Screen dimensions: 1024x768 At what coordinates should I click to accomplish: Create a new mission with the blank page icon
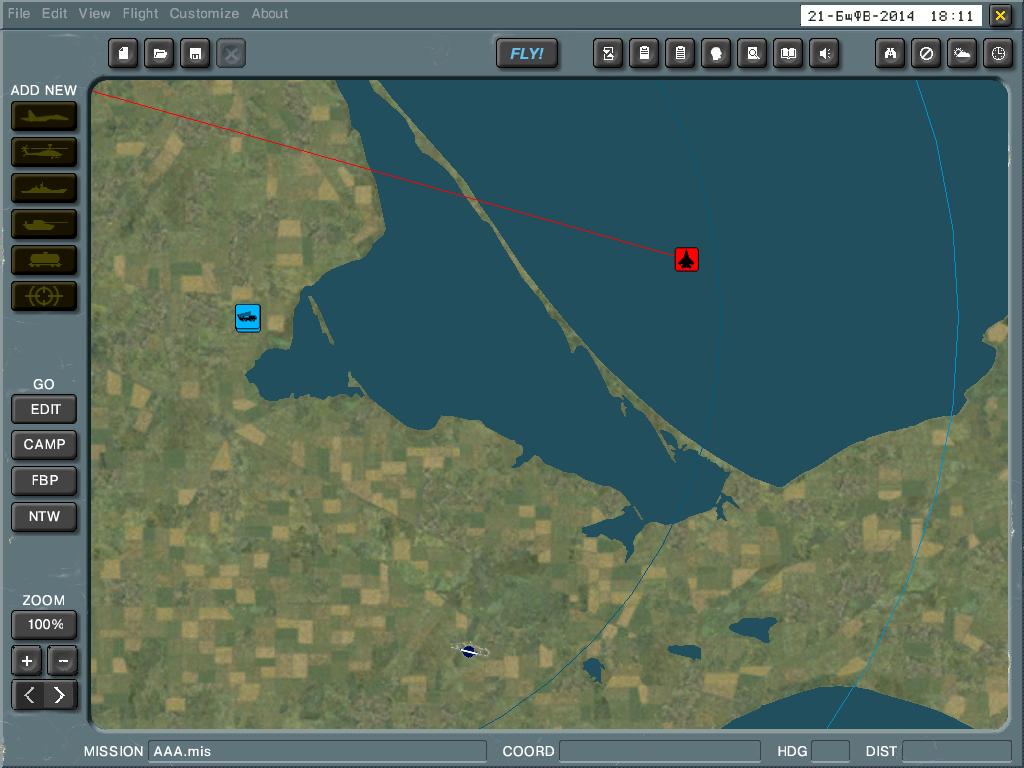click(x=123, y=54)
